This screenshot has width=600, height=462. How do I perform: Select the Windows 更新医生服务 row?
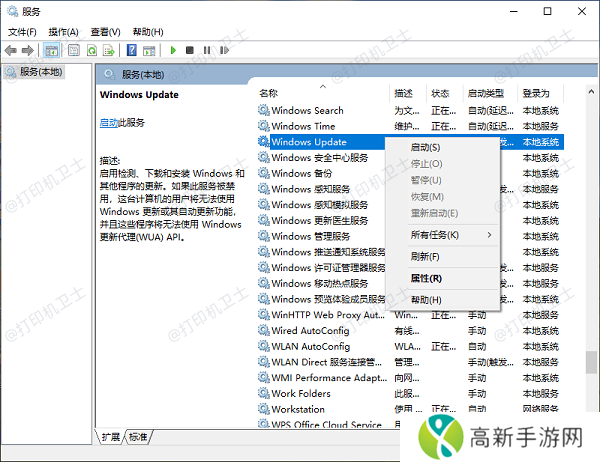pyautogui.click(x=320, y=220)
